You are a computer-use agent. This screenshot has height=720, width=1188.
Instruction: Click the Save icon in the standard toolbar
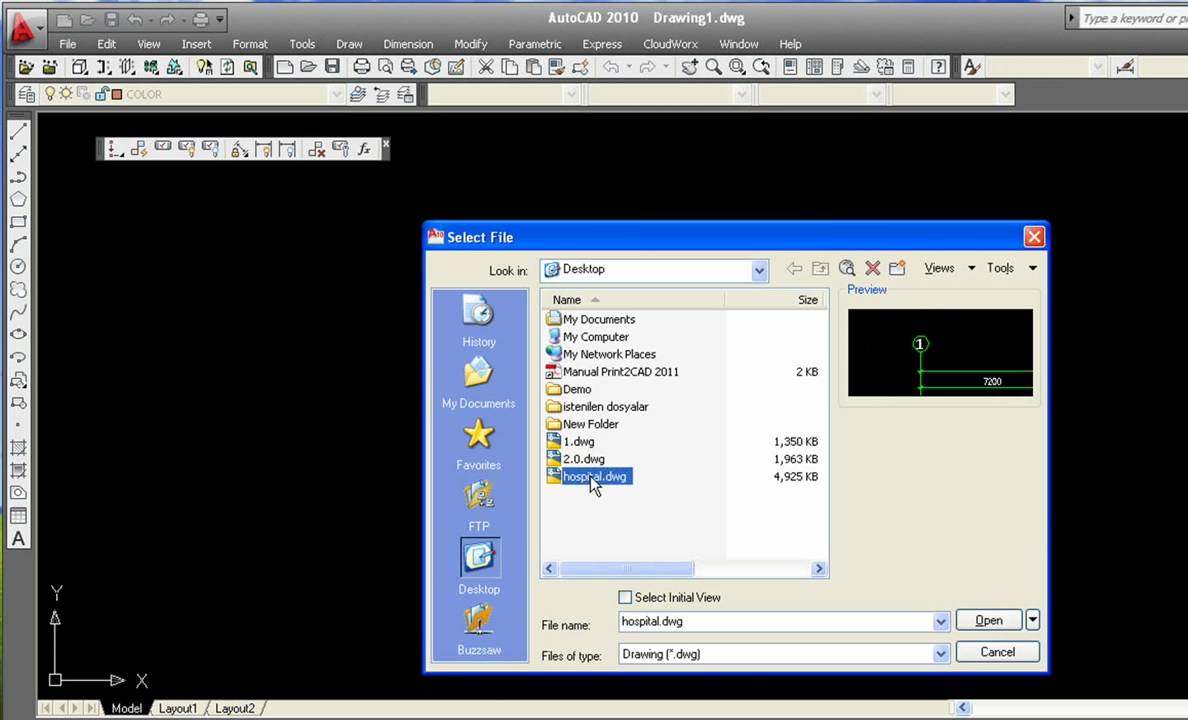click(x=333, y=67)
